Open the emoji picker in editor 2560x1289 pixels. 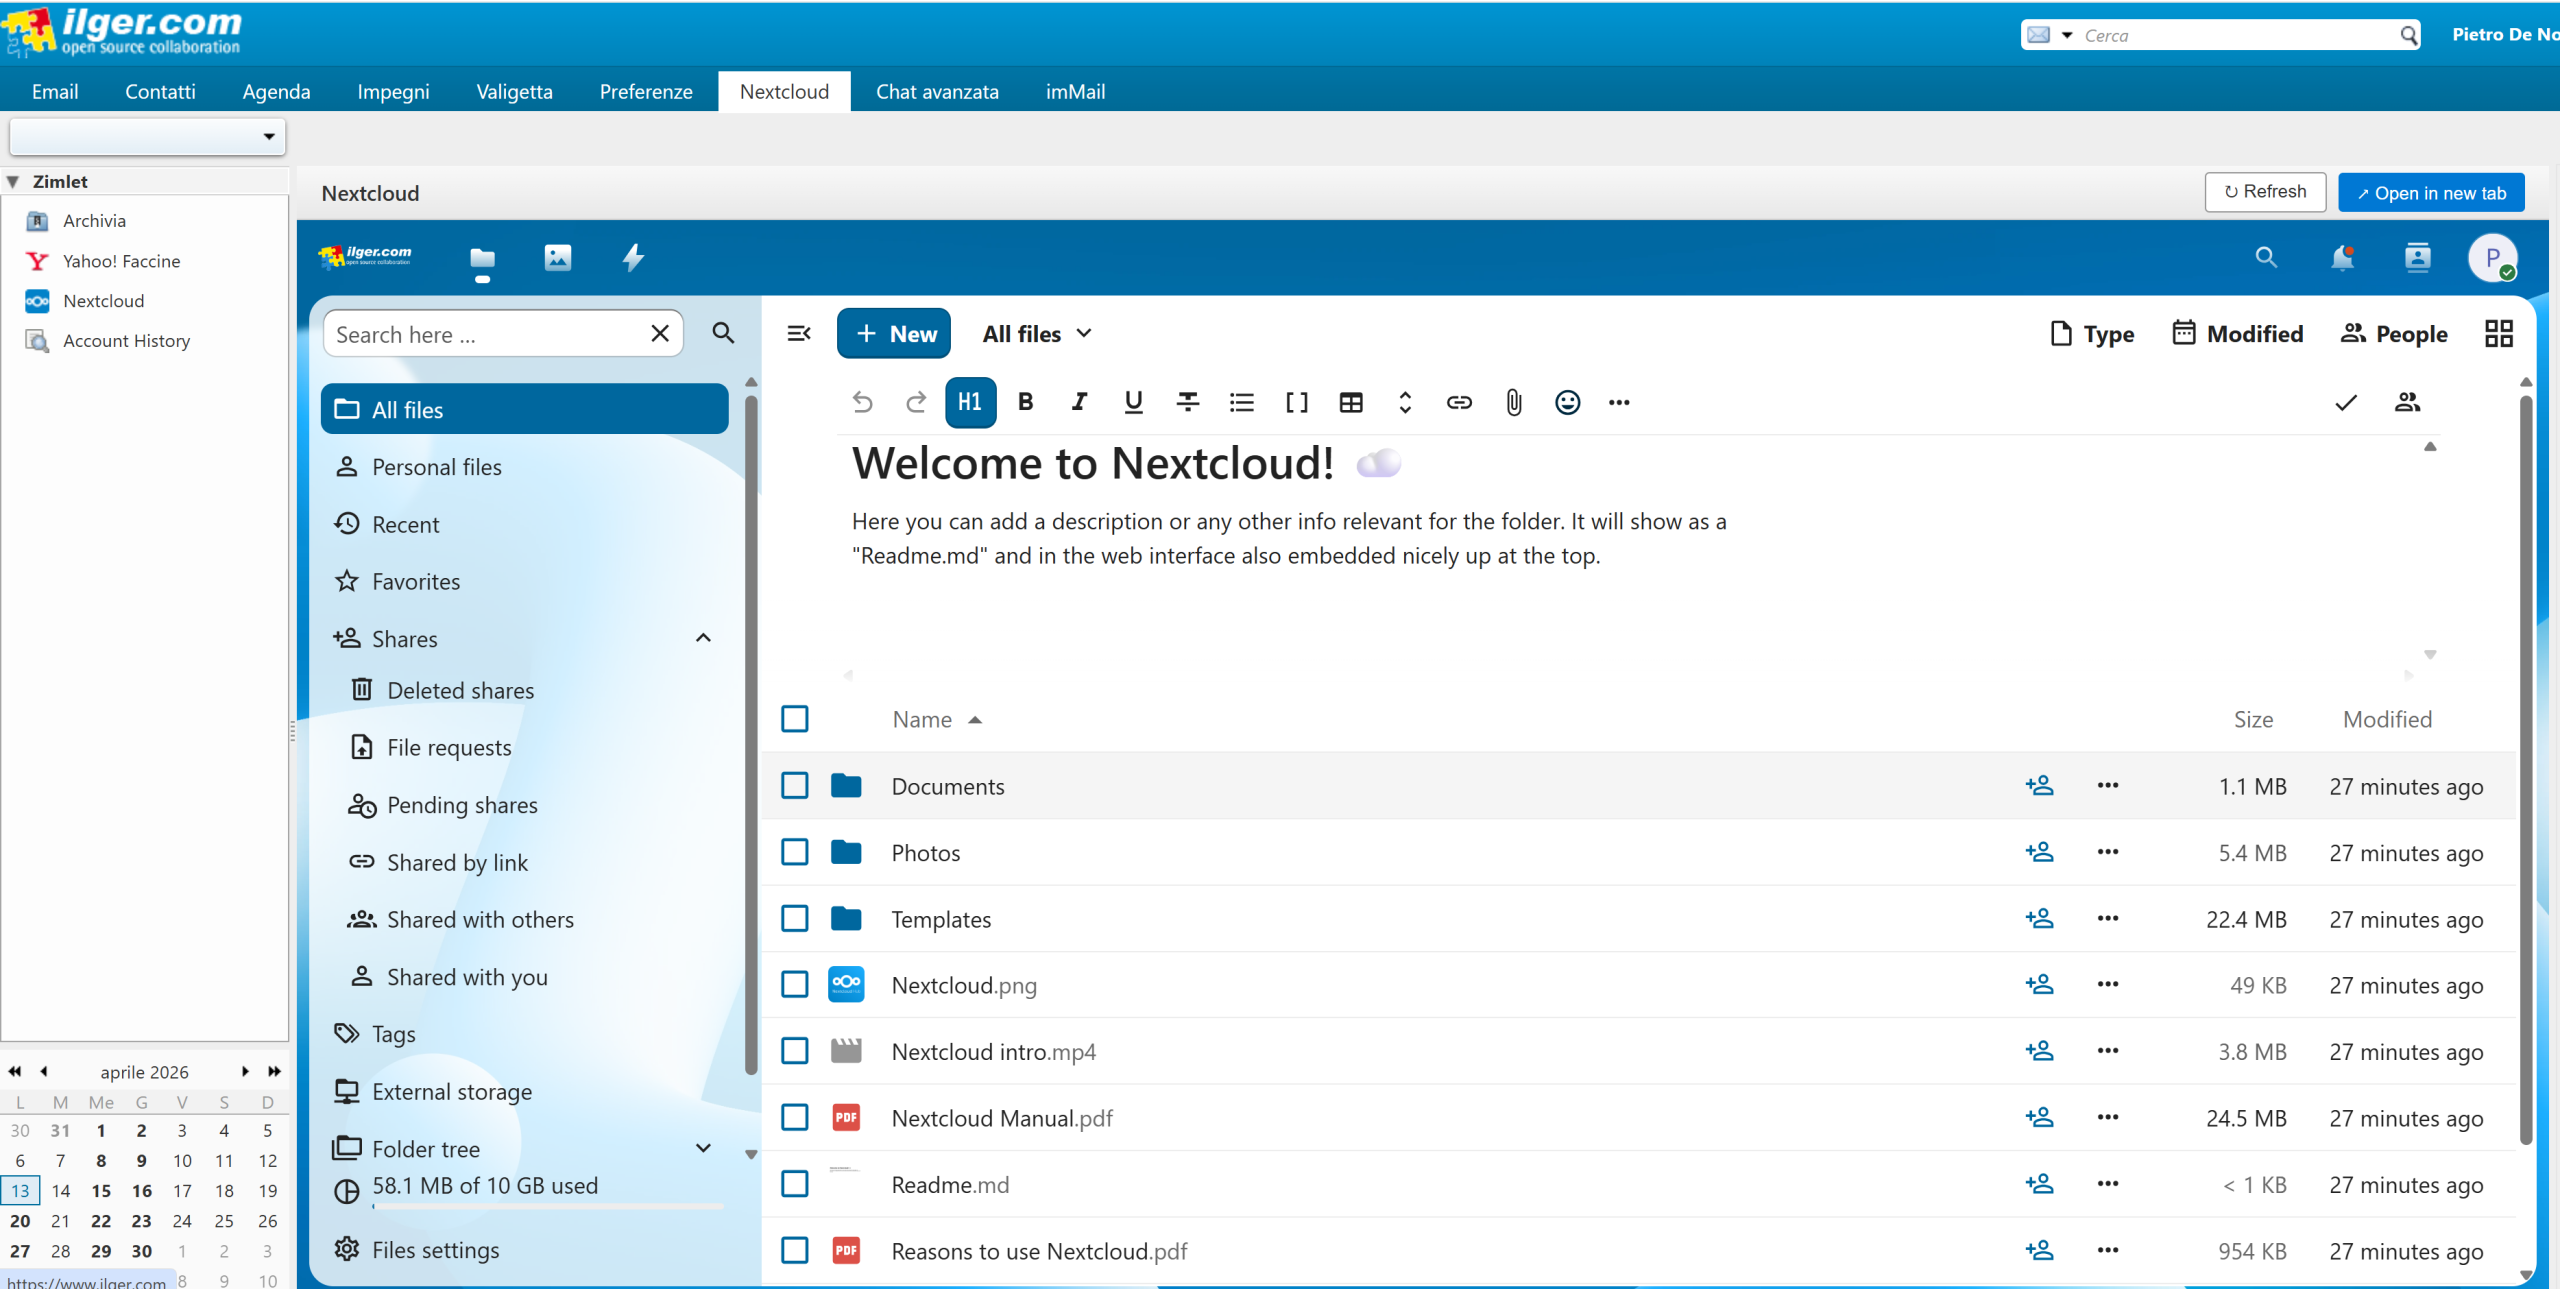(x=1567, y=402)
